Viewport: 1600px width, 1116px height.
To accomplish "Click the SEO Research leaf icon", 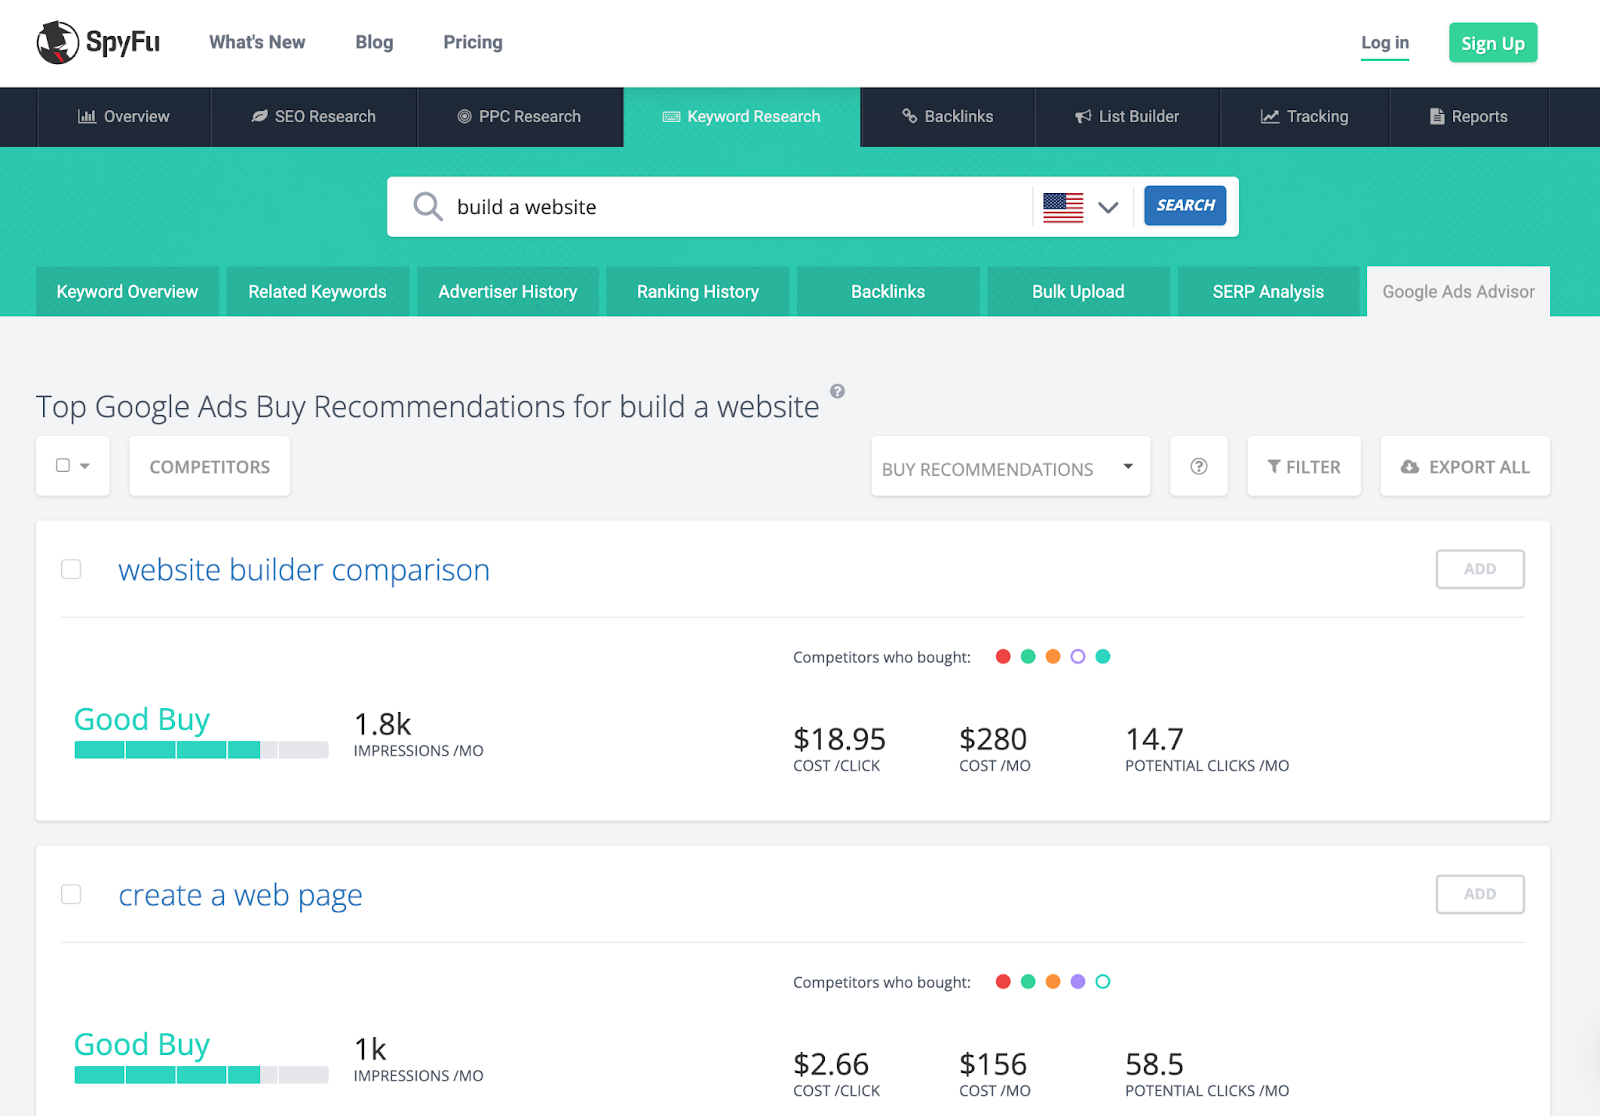I will [259, 117].
